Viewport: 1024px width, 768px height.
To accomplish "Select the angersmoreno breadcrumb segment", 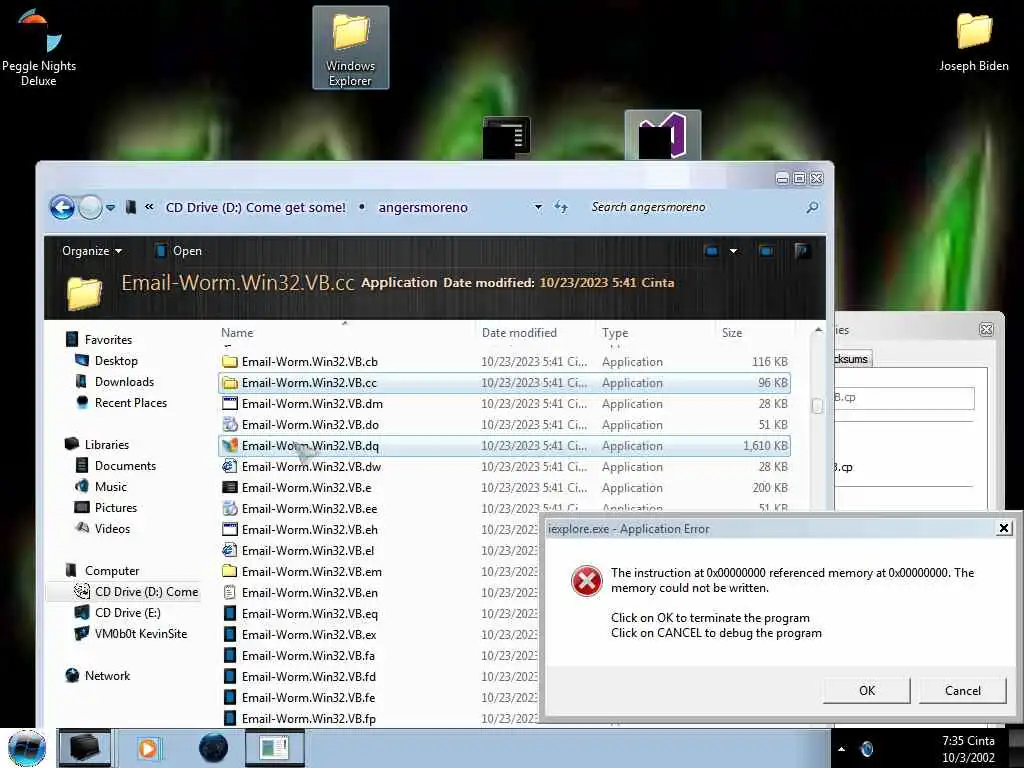I will pos(423,207).
